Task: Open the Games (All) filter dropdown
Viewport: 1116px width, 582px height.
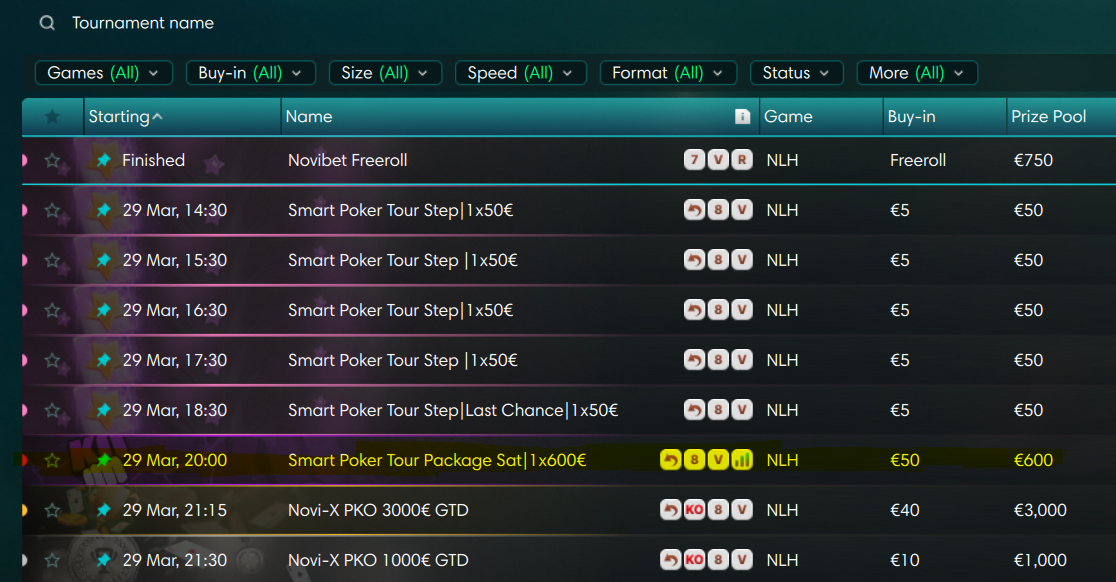Action: [x=103, y=73]
